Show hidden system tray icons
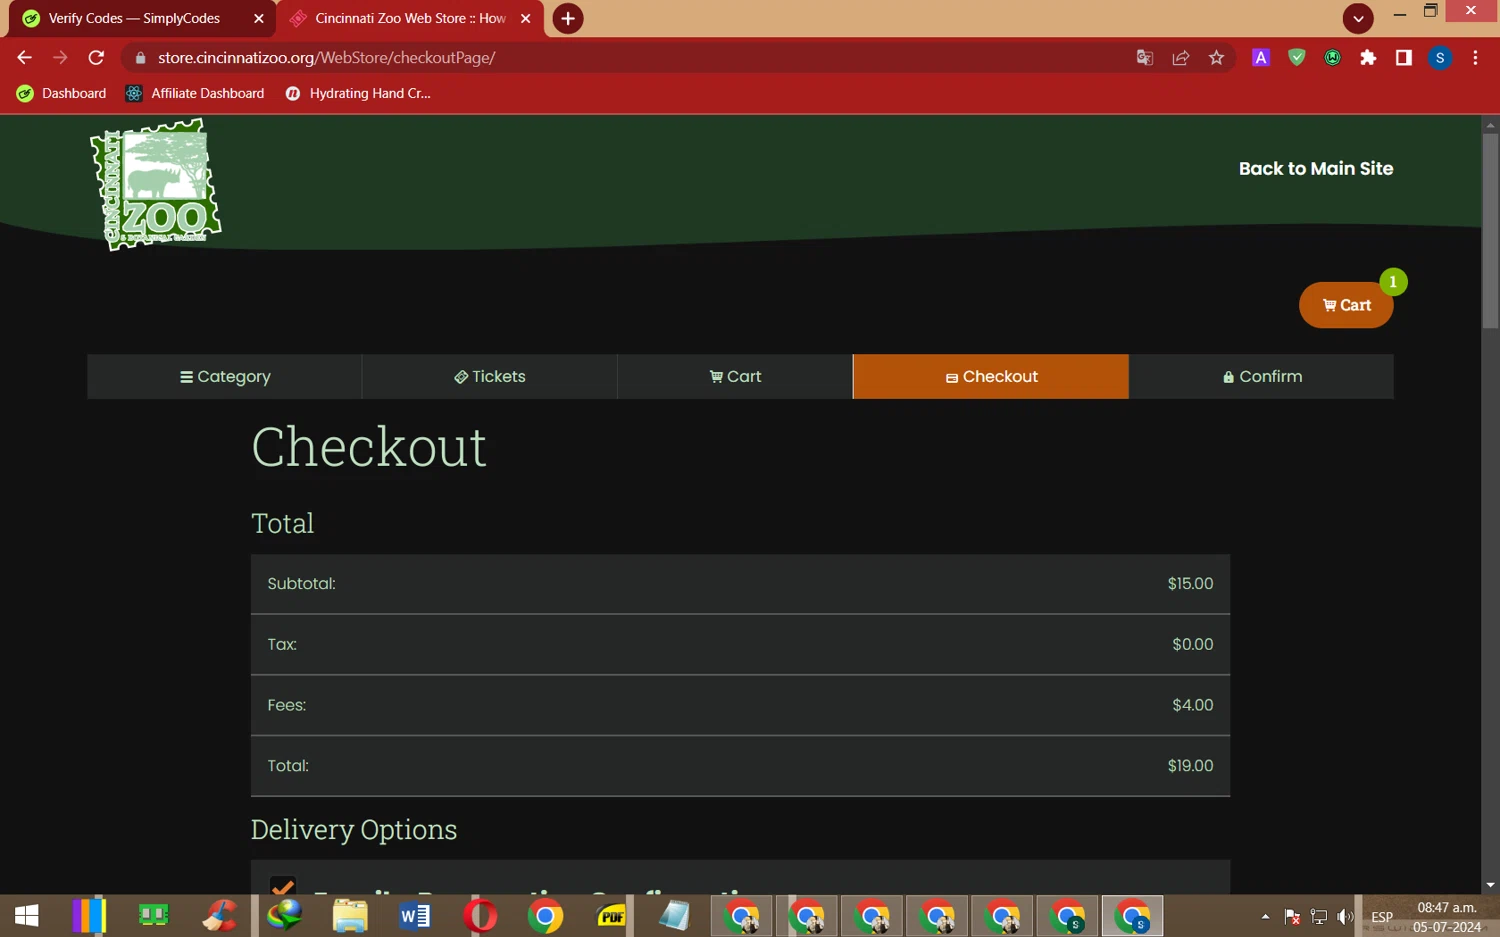Viewport: 1500px width, 937px height. click(x=1265, y=917)
